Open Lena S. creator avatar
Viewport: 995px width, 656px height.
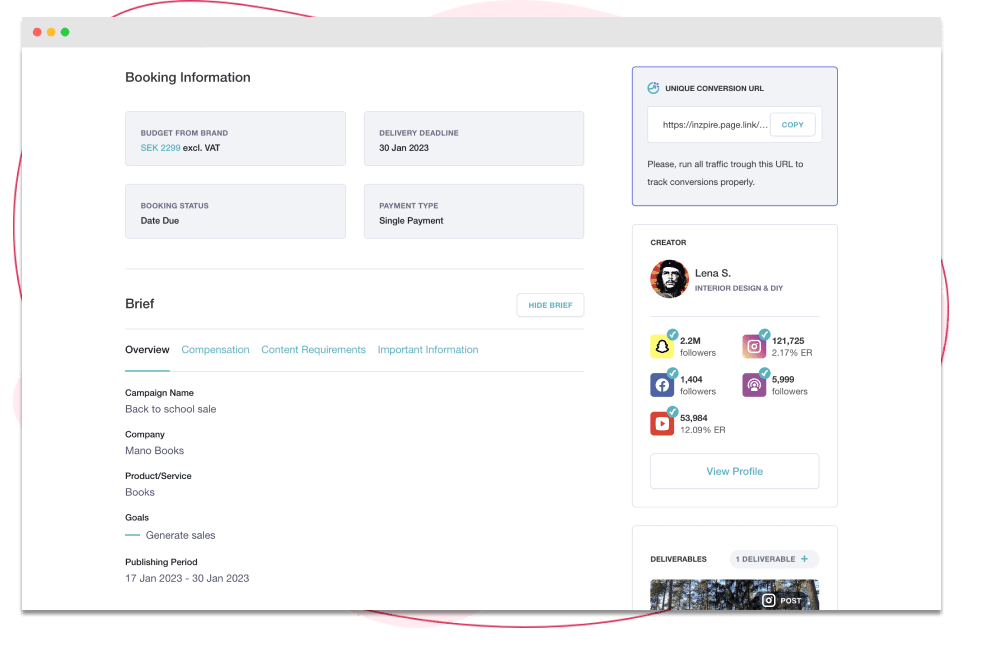click(x=669, y=279)
